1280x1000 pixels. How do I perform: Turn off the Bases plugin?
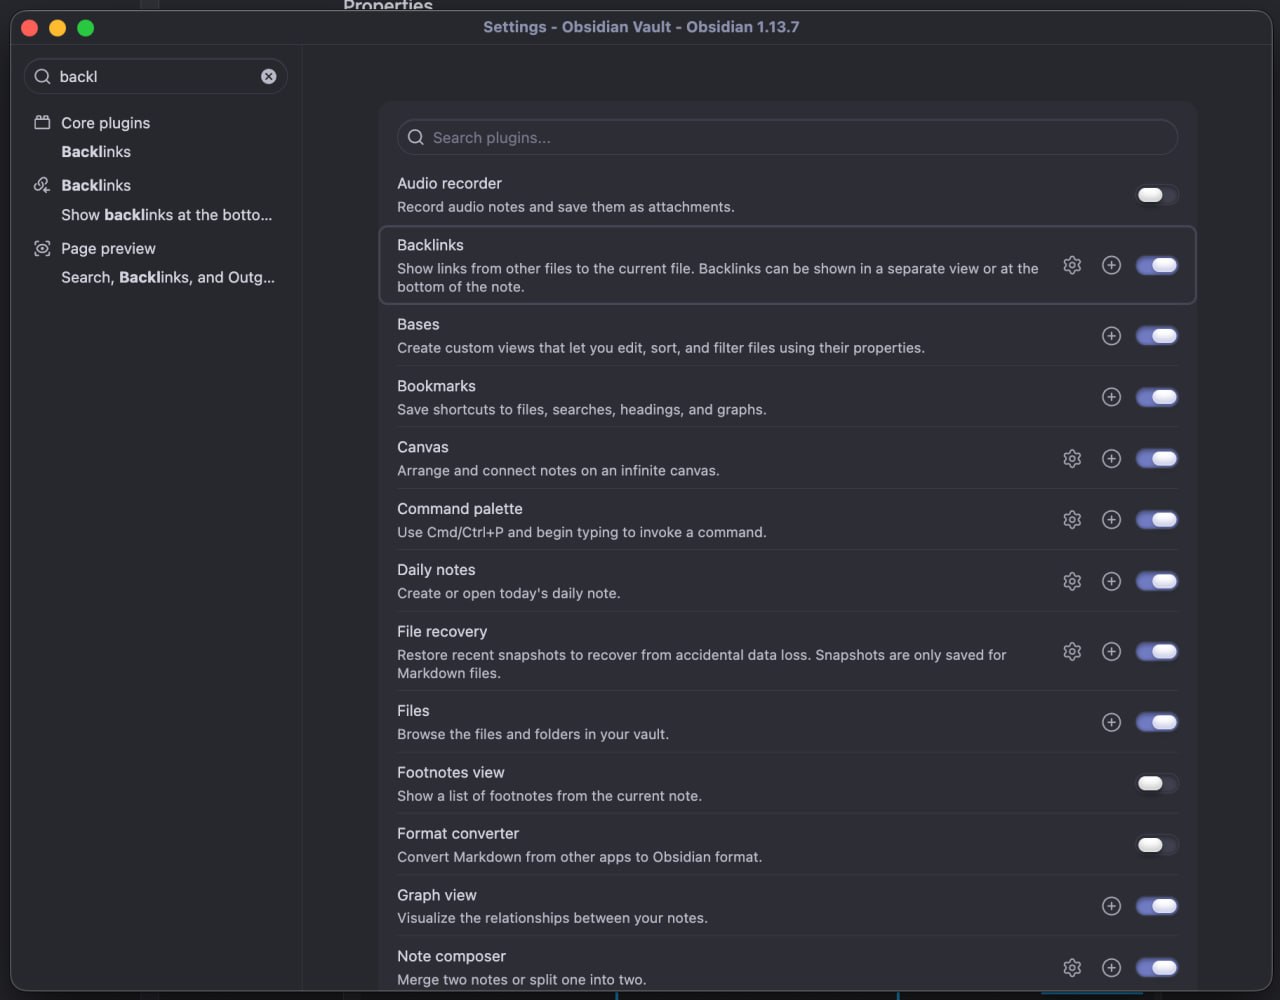tap(1157, 336)
